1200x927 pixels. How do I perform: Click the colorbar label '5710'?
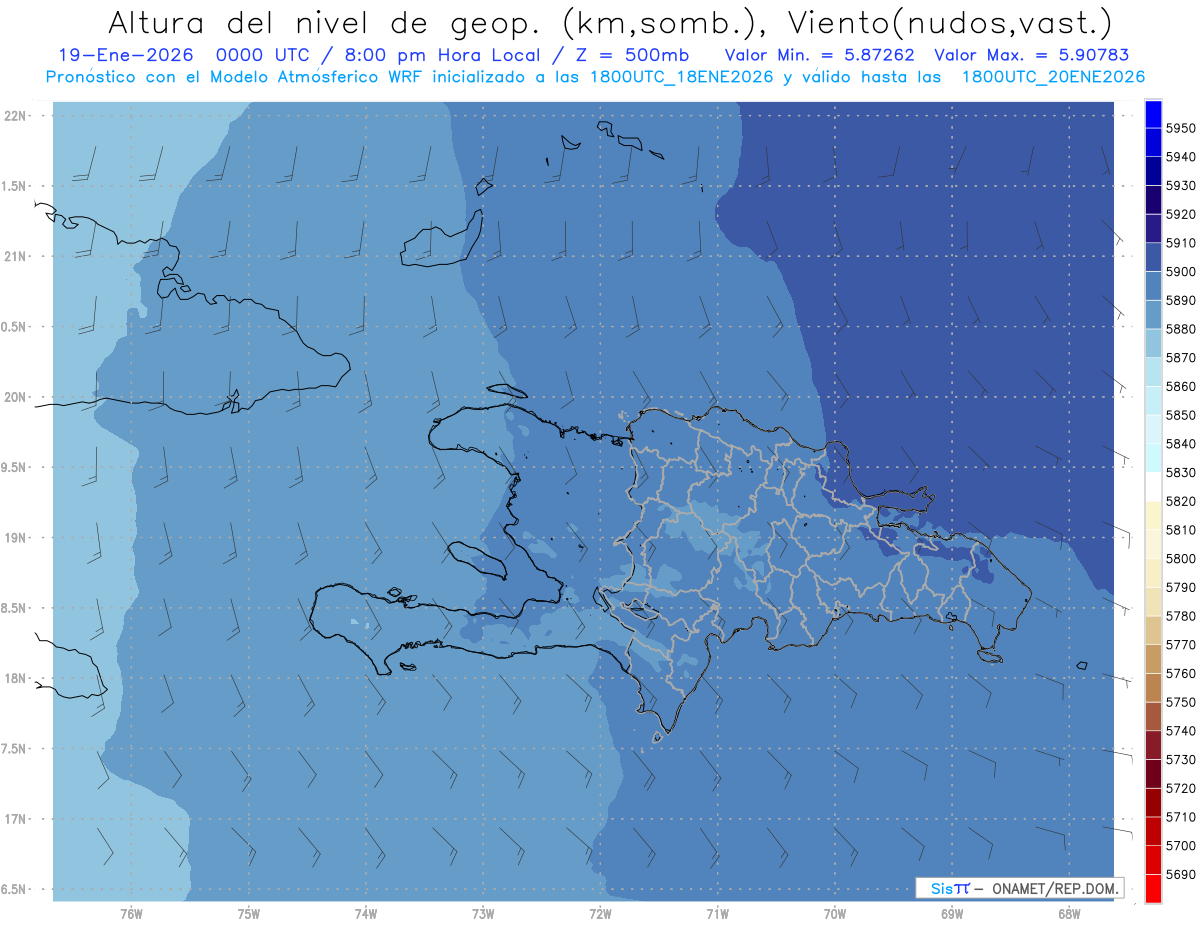click(1179, 817)
